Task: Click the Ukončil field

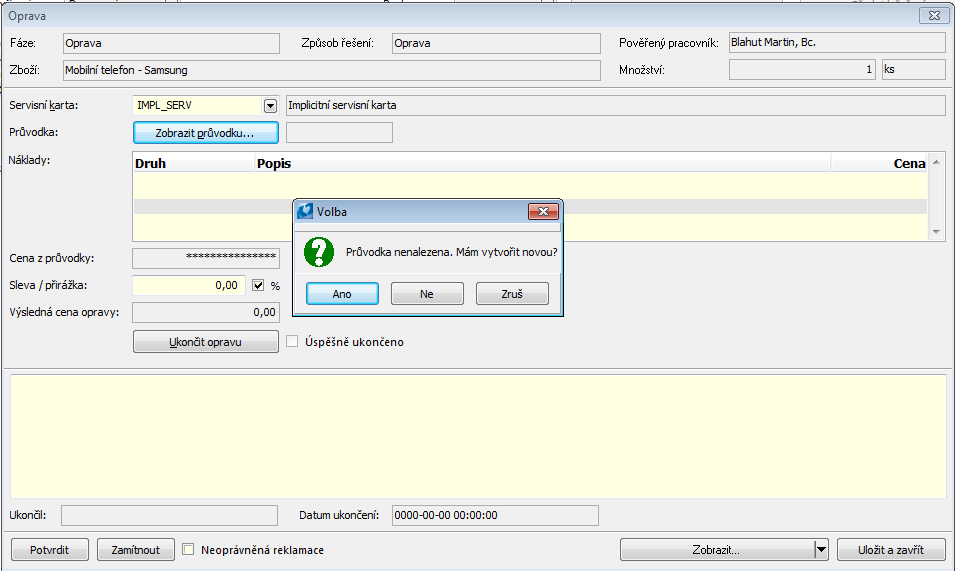Action: pyautogui.click(x=169, y=516)
